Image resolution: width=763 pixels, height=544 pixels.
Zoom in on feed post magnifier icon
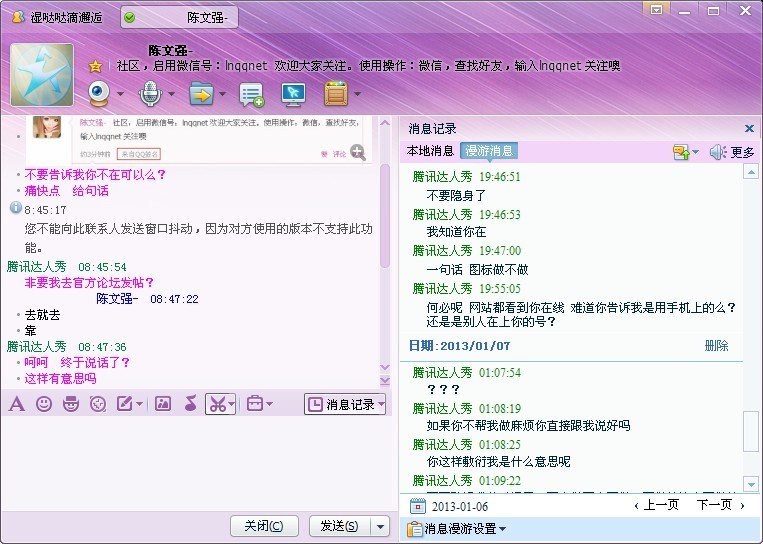(358, 152)
